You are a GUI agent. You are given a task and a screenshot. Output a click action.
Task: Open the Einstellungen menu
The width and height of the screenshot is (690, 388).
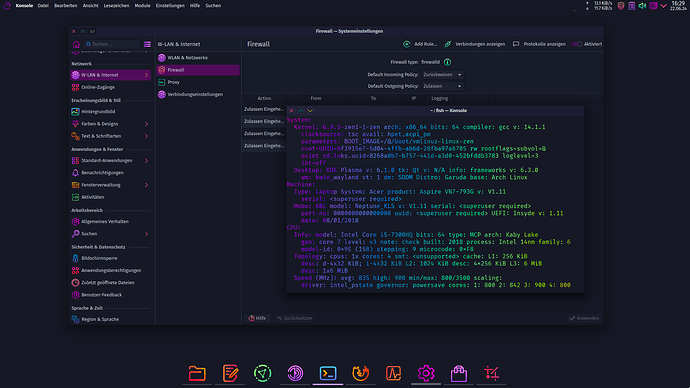(x=170, y=6)
